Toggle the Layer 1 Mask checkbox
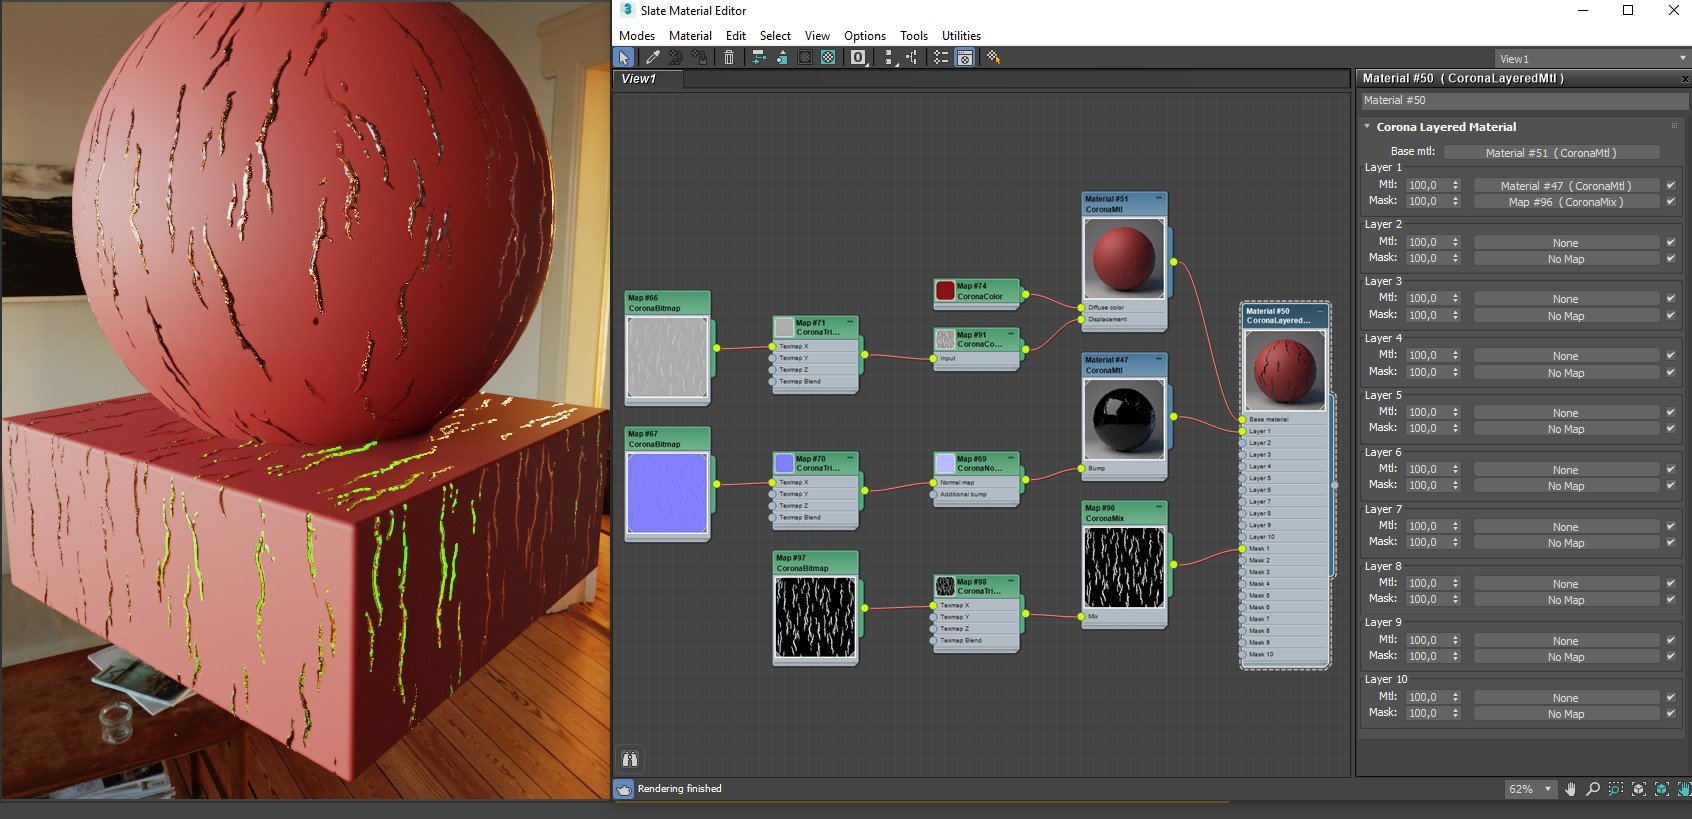Viewport: 1692px width, 819px height. [x=1671, y=201]
